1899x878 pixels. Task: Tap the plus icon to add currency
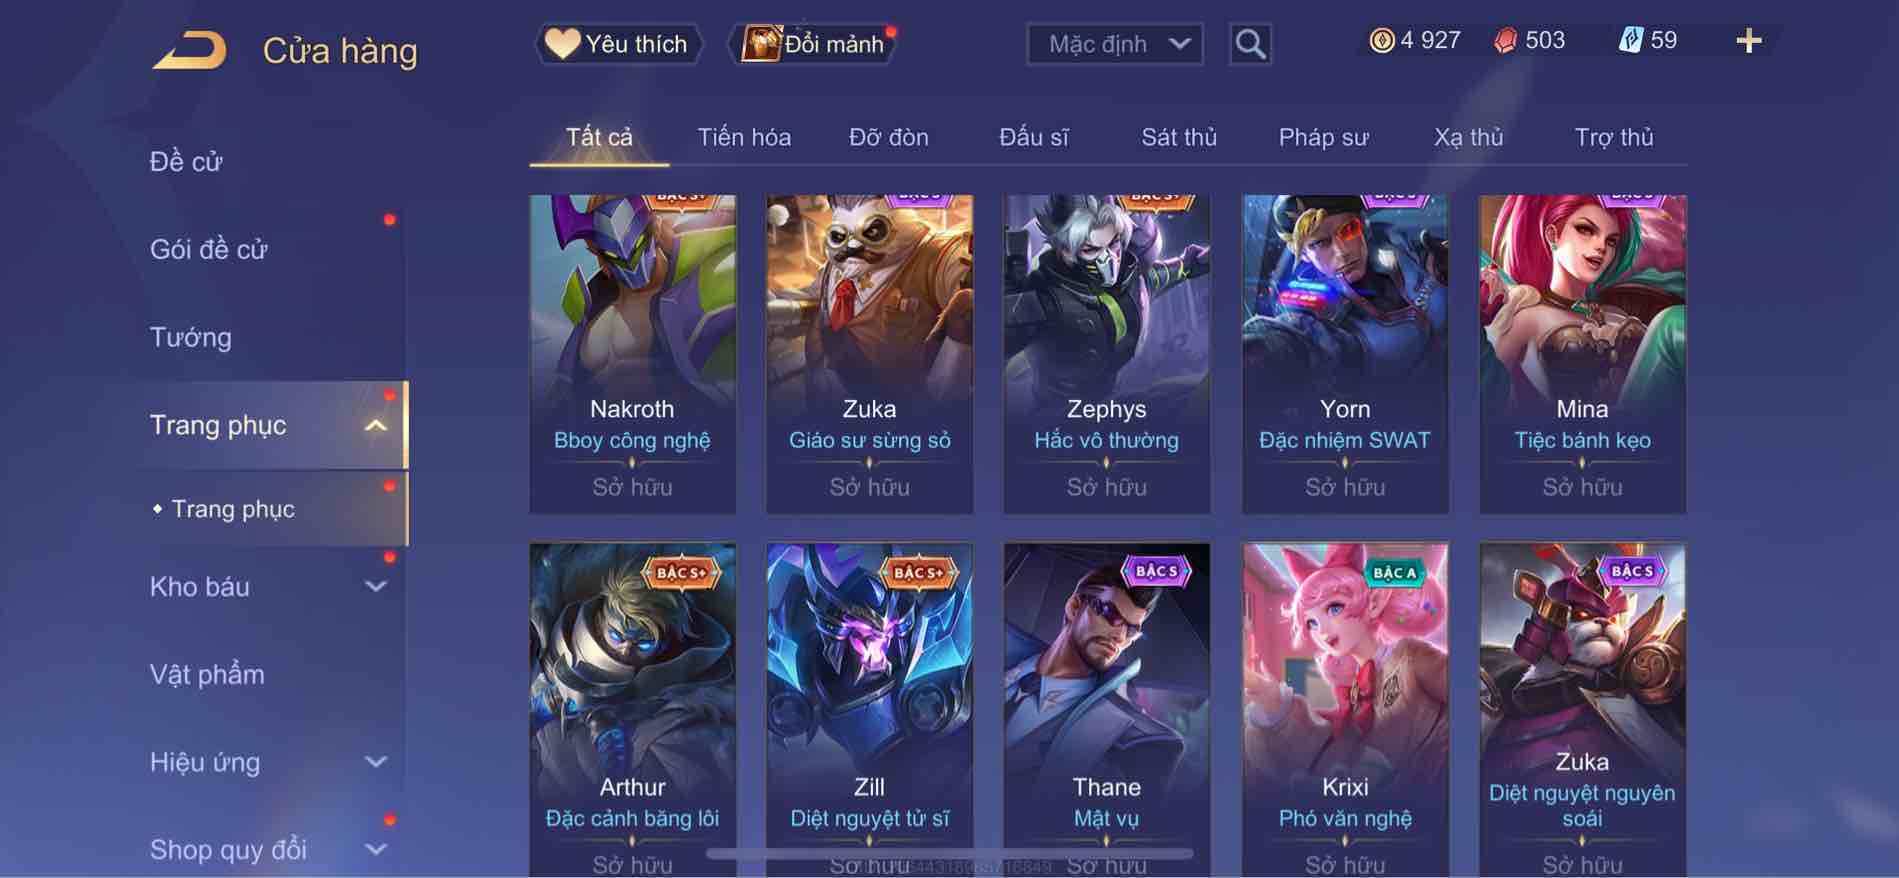tap(1748, 41)
